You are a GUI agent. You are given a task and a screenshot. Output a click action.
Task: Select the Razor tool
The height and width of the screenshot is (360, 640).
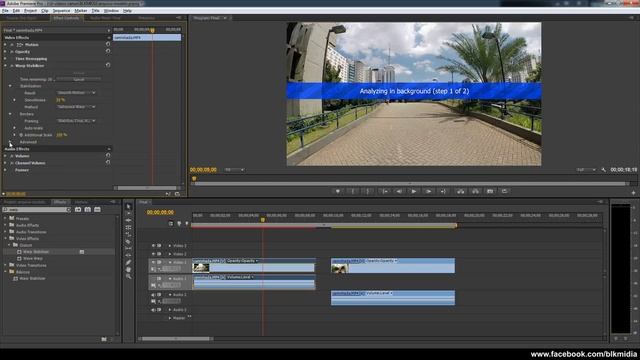point(128,241)
